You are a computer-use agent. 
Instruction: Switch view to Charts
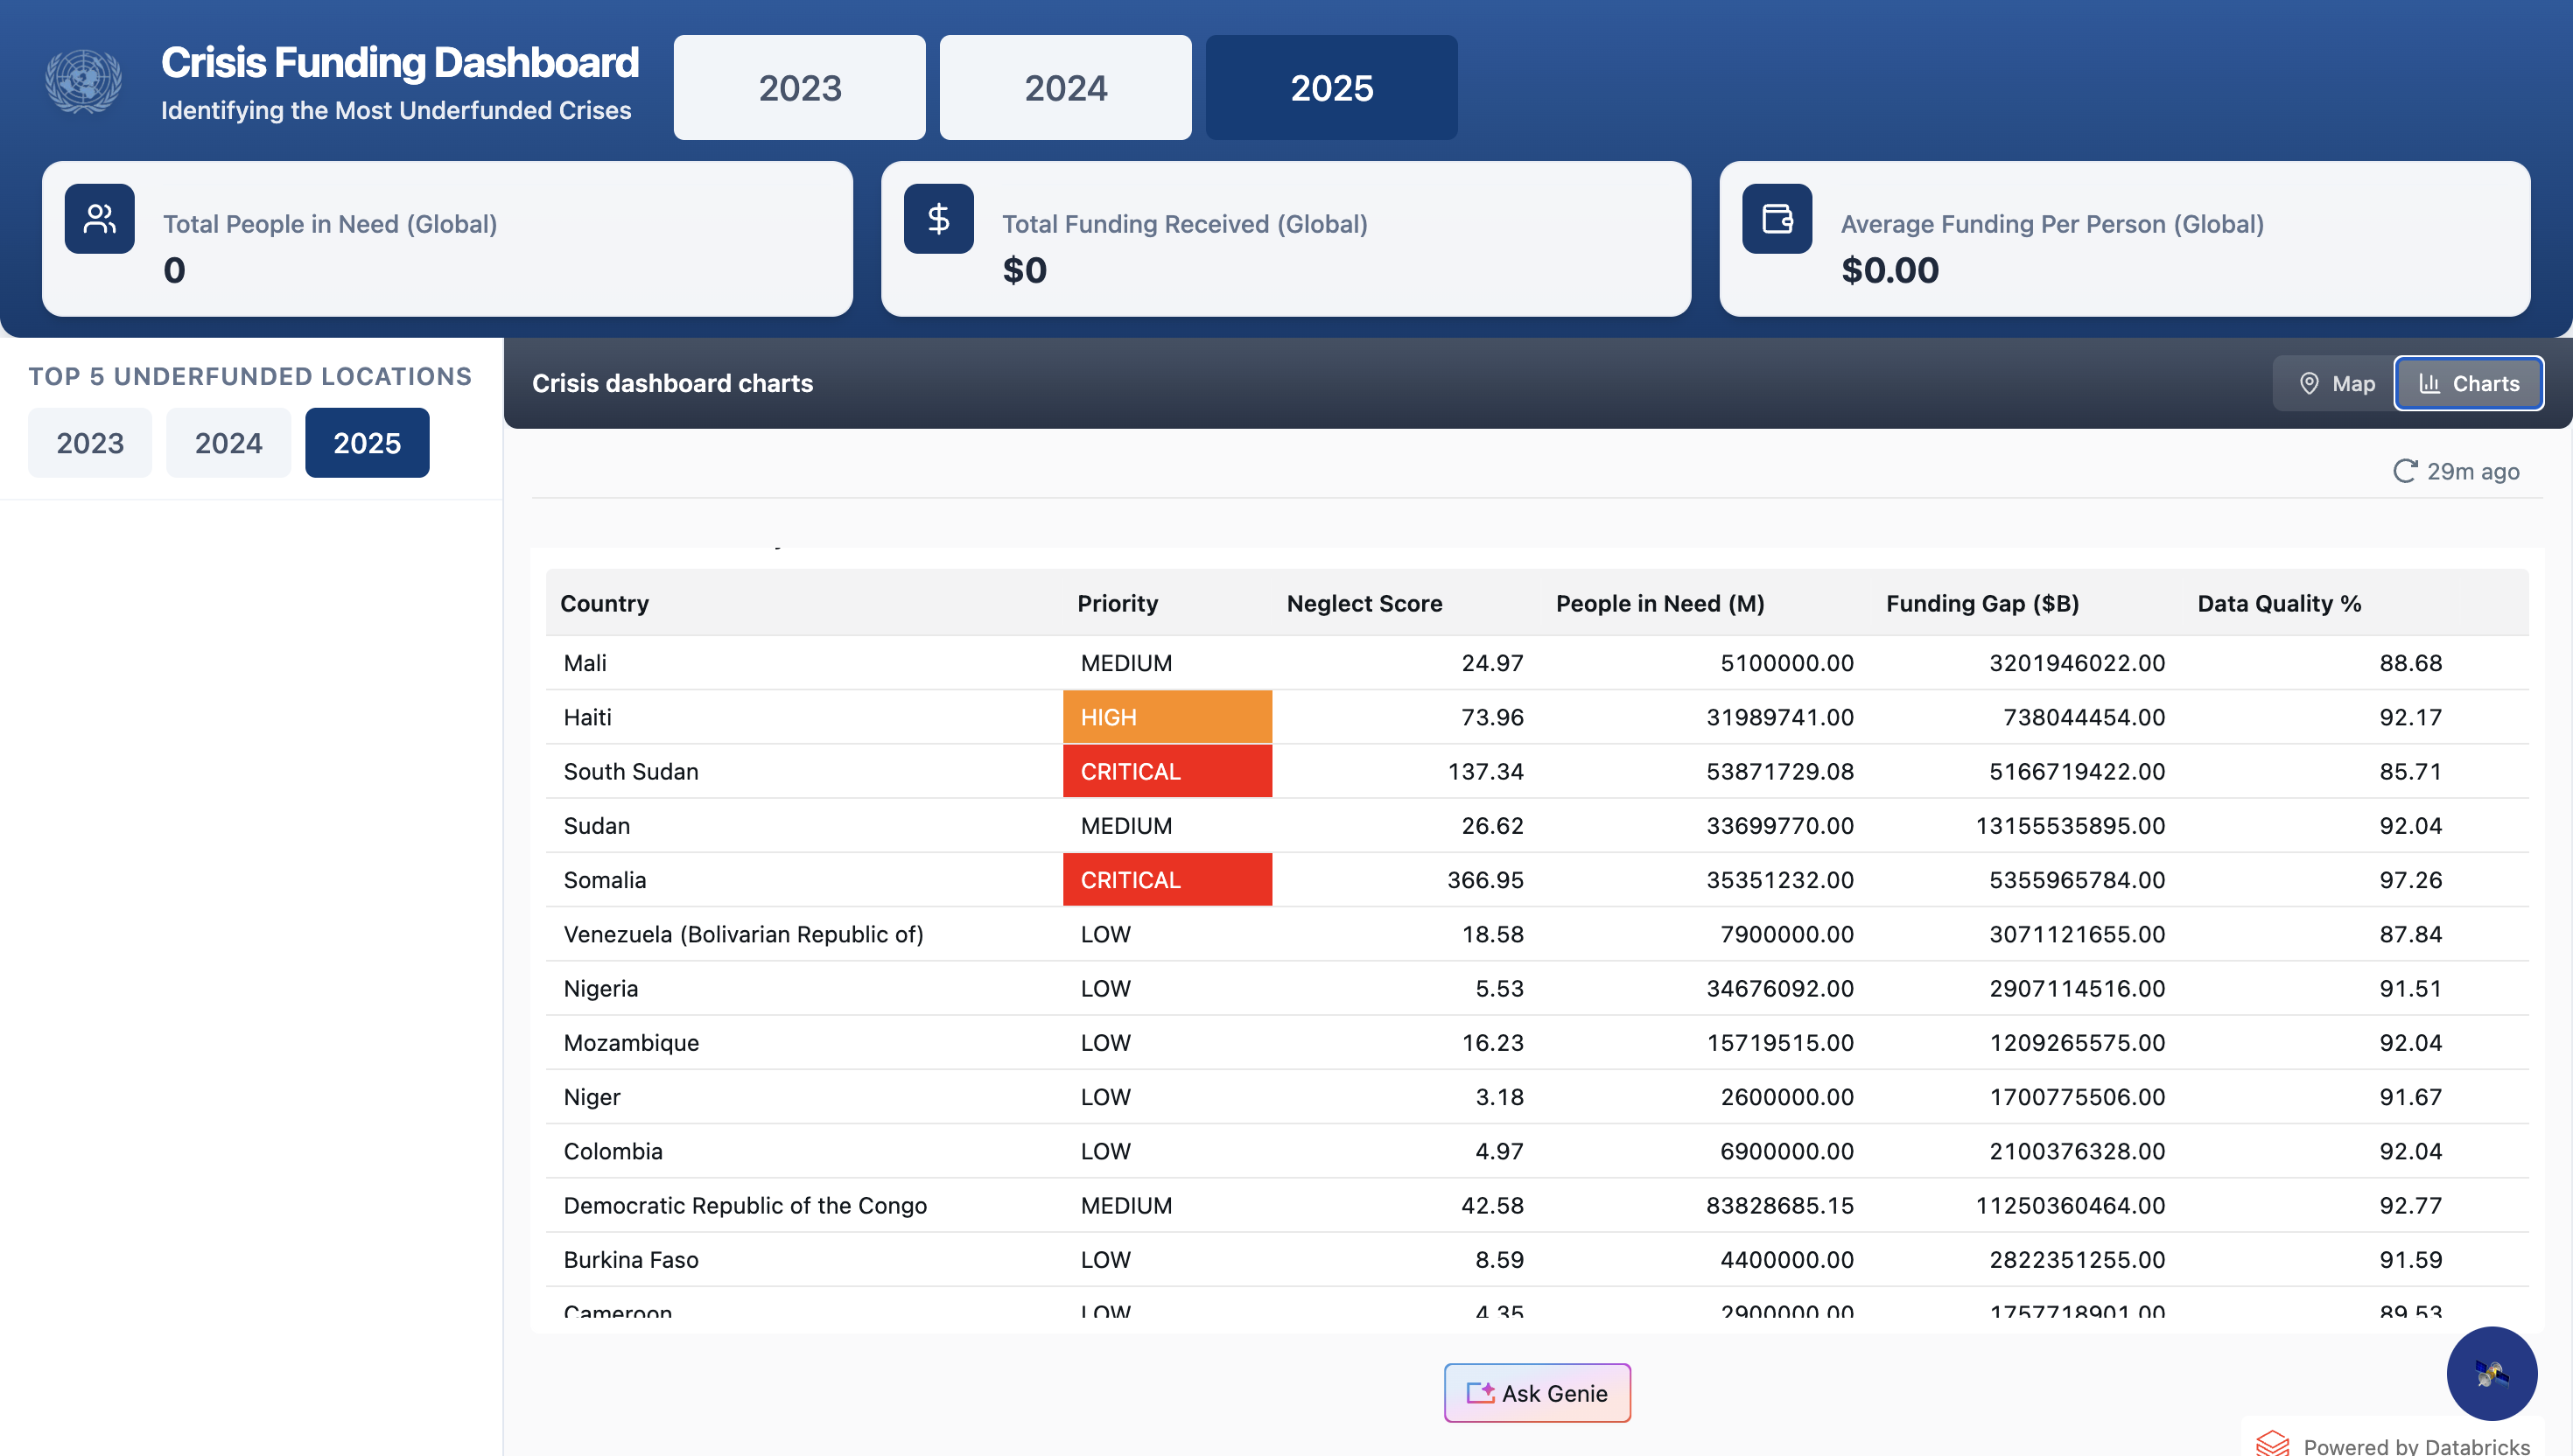(x=2468, y=384)
